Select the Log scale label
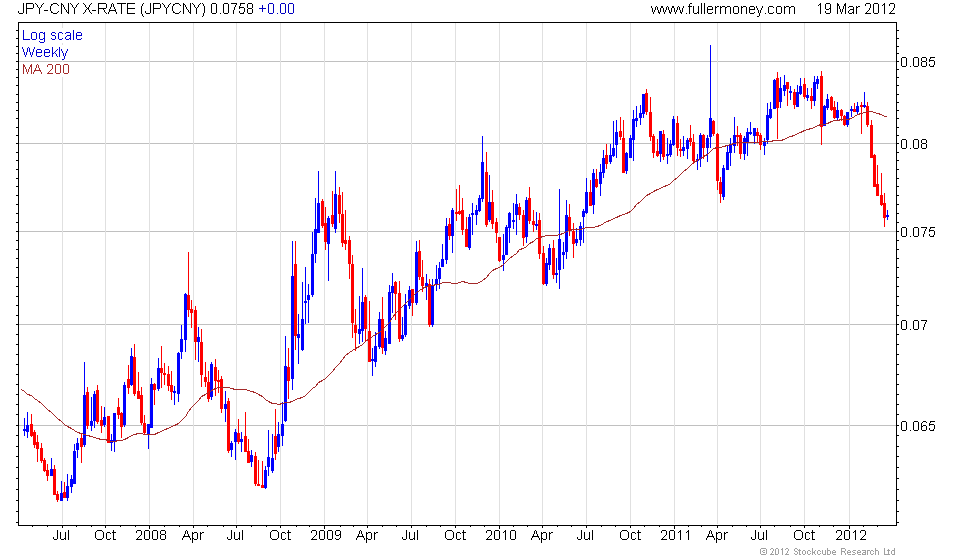Viewport: 980px width, 560px height. pyautogui.click(x=52, y=36)
